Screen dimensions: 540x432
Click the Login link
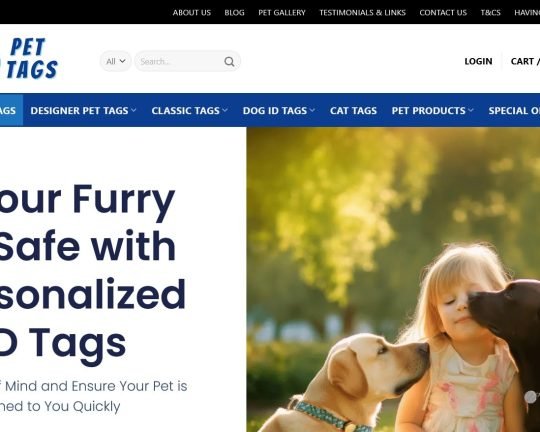[x=478, y=61]
